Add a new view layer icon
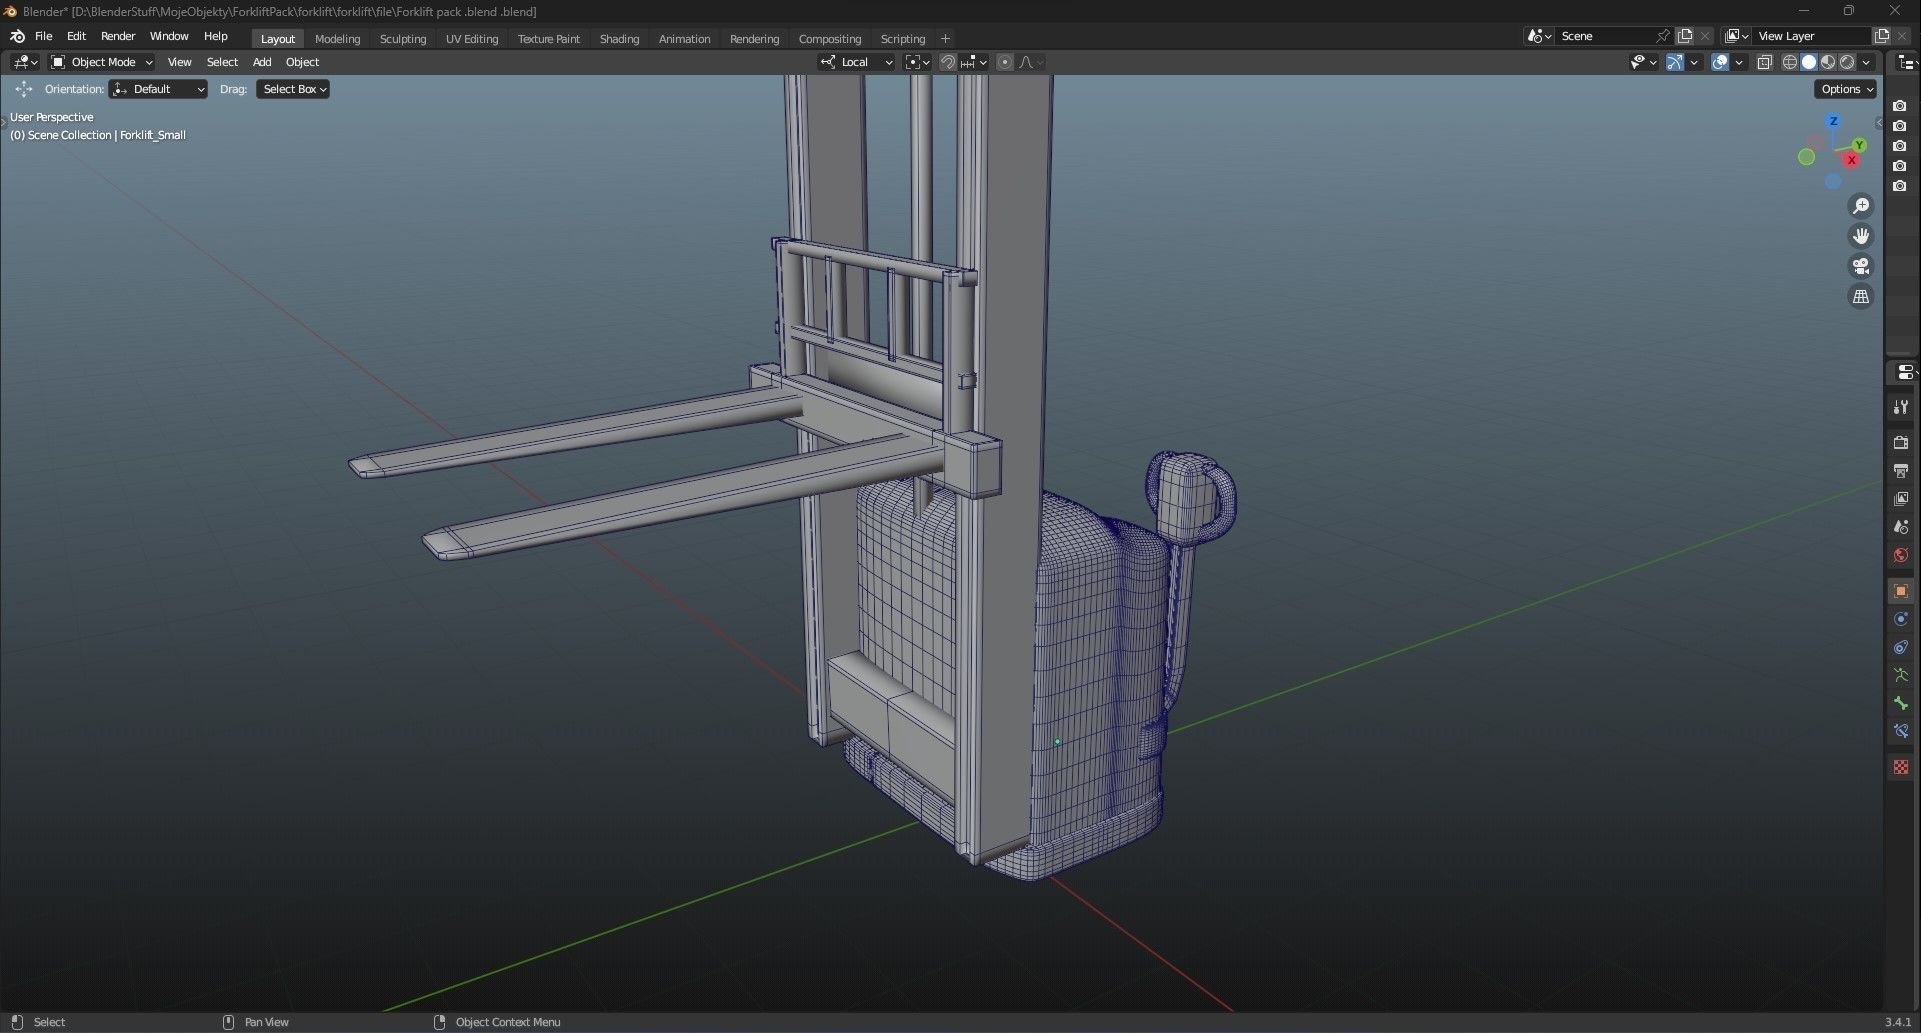This screenshot has height=1033, width=1921. click(x=1881, y=36)
